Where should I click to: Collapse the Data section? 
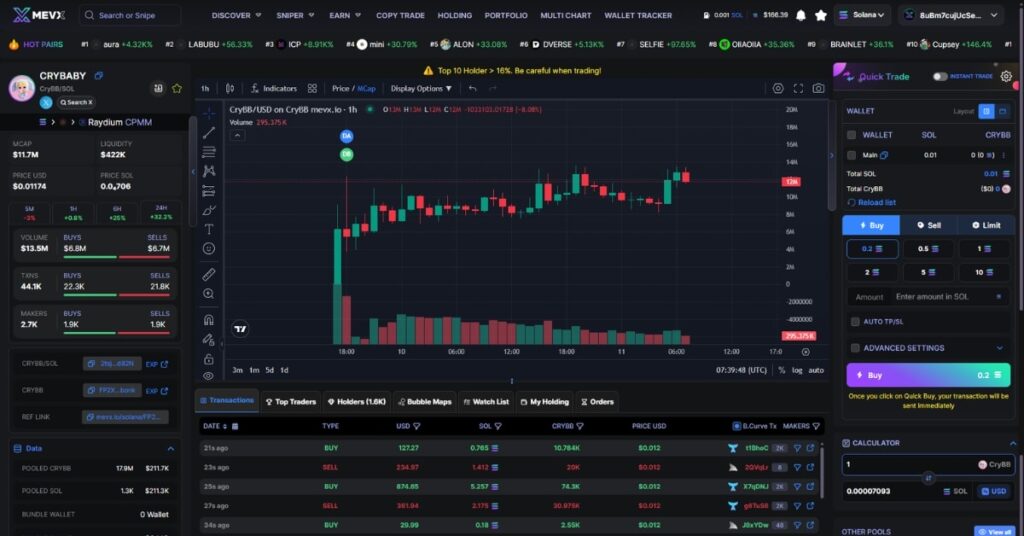pos(170,449)
